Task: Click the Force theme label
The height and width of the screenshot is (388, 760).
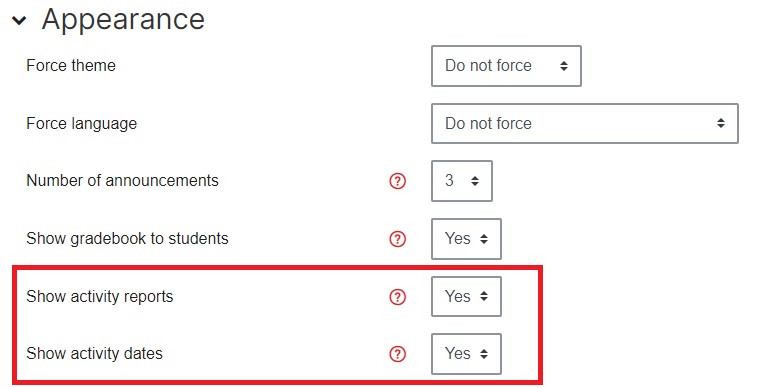Action: 71,65
